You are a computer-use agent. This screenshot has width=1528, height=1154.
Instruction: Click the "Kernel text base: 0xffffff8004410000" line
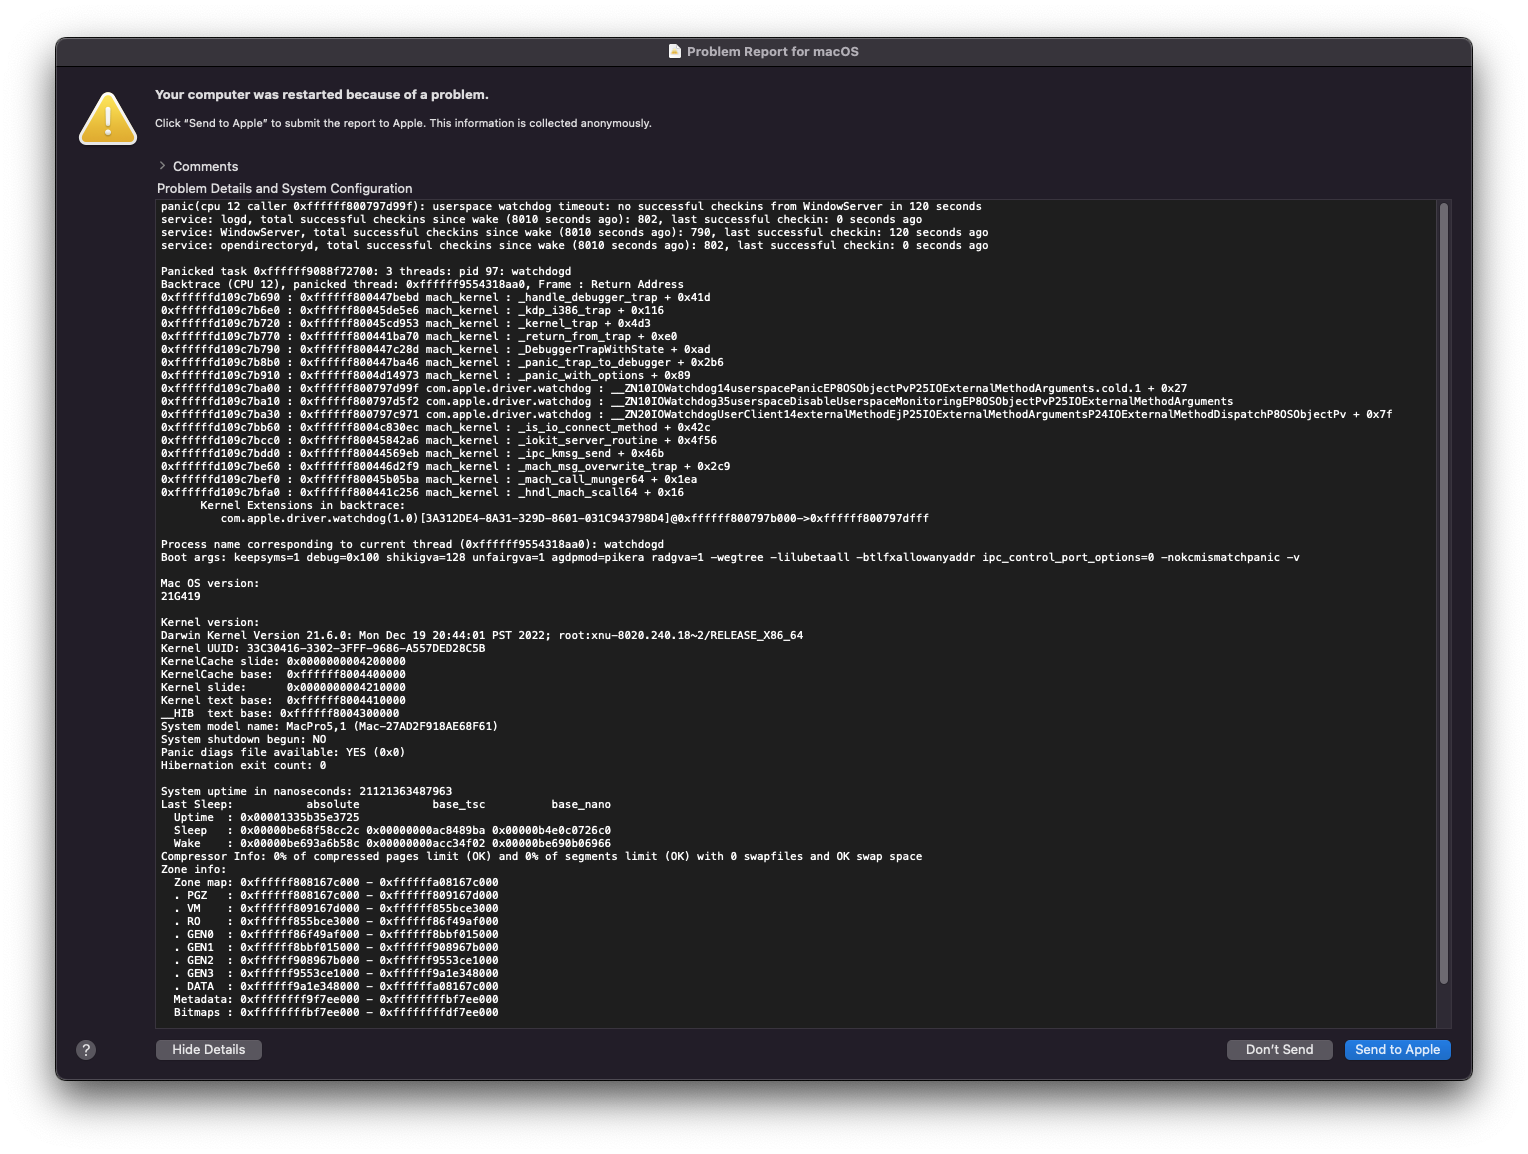283,701
